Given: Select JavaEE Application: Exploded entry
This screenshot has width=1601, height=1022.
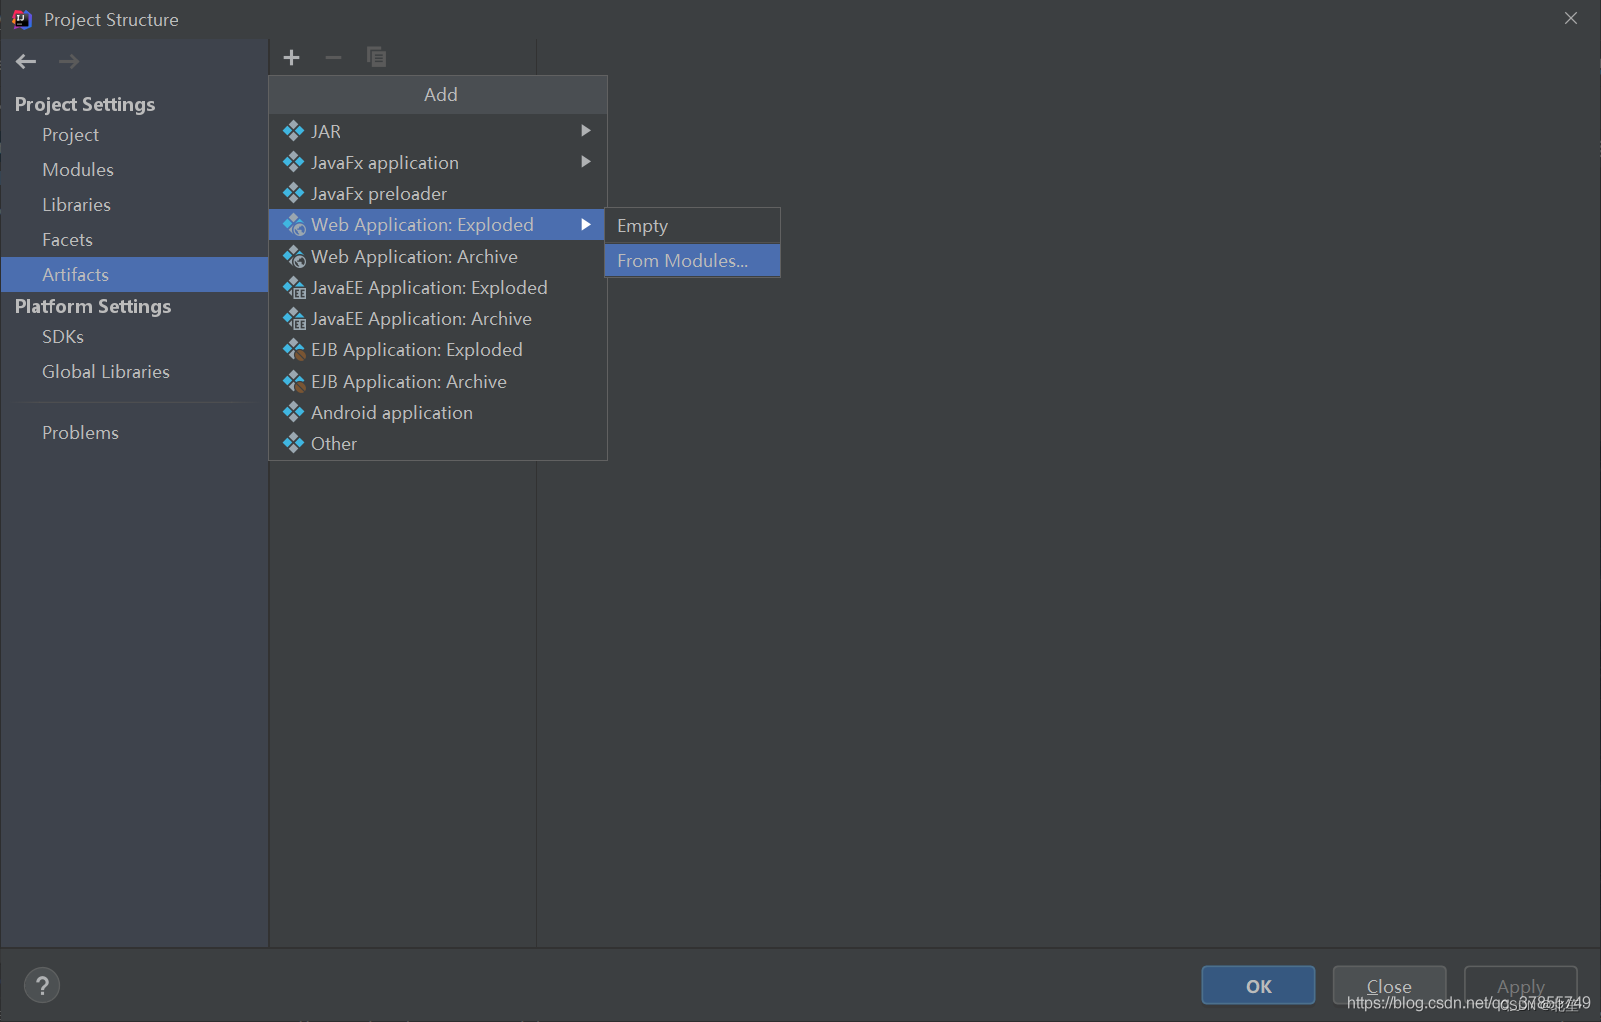Looking at the screenshot, I should point(438,288).
